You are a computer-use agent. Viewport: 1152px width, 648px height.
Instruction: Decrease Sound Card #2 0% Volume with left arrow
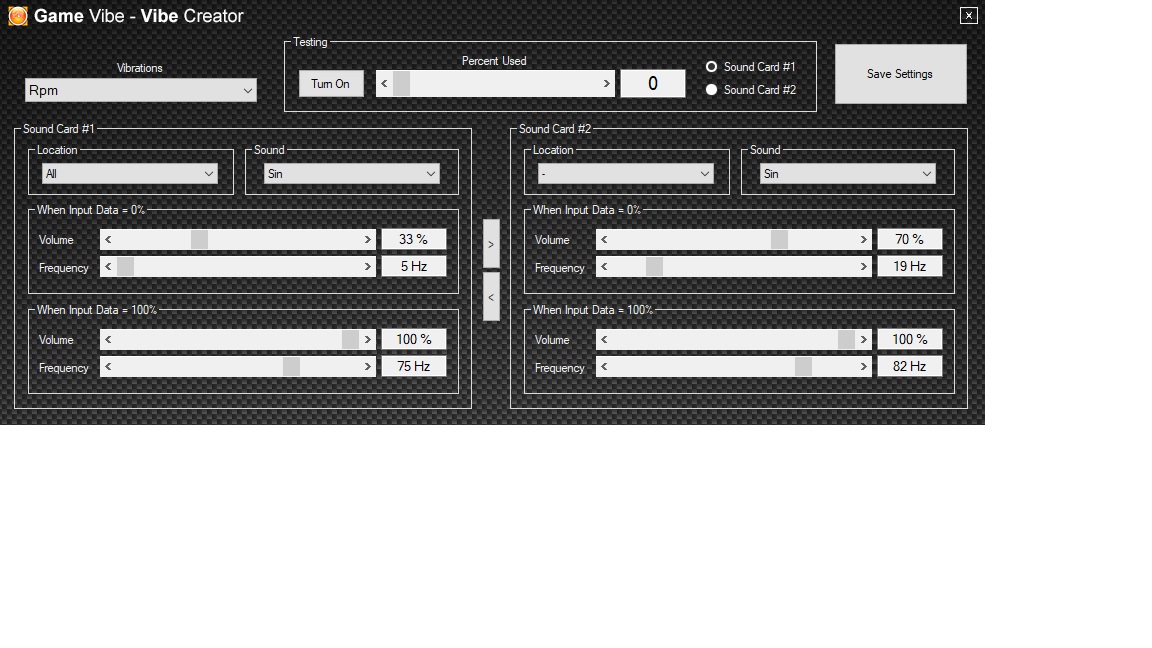point(604,240)
